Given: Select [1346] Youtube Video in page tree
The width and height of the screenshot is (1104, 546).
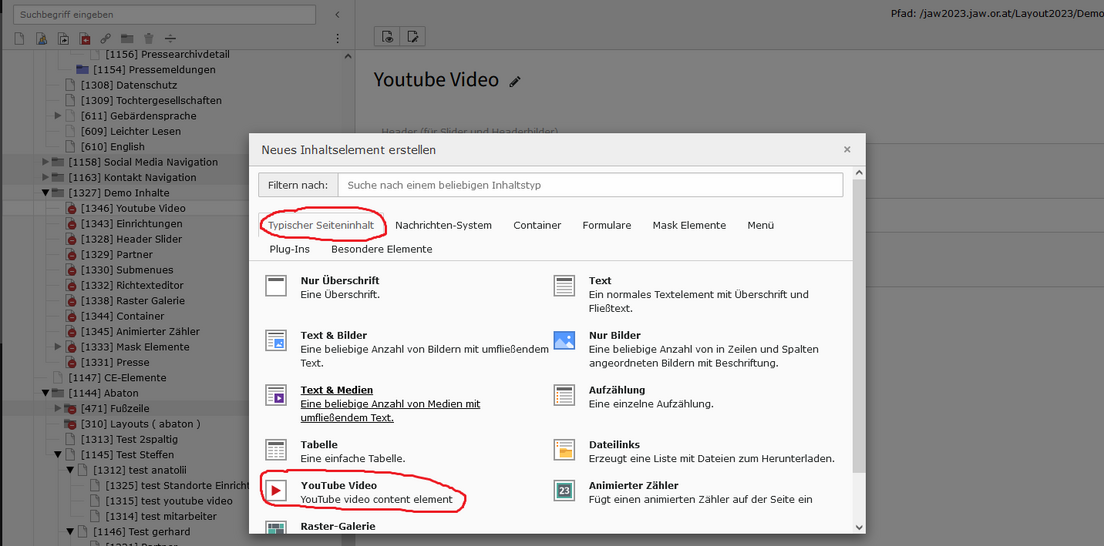Looking at the screenshot, I should (x=133, y=208).
